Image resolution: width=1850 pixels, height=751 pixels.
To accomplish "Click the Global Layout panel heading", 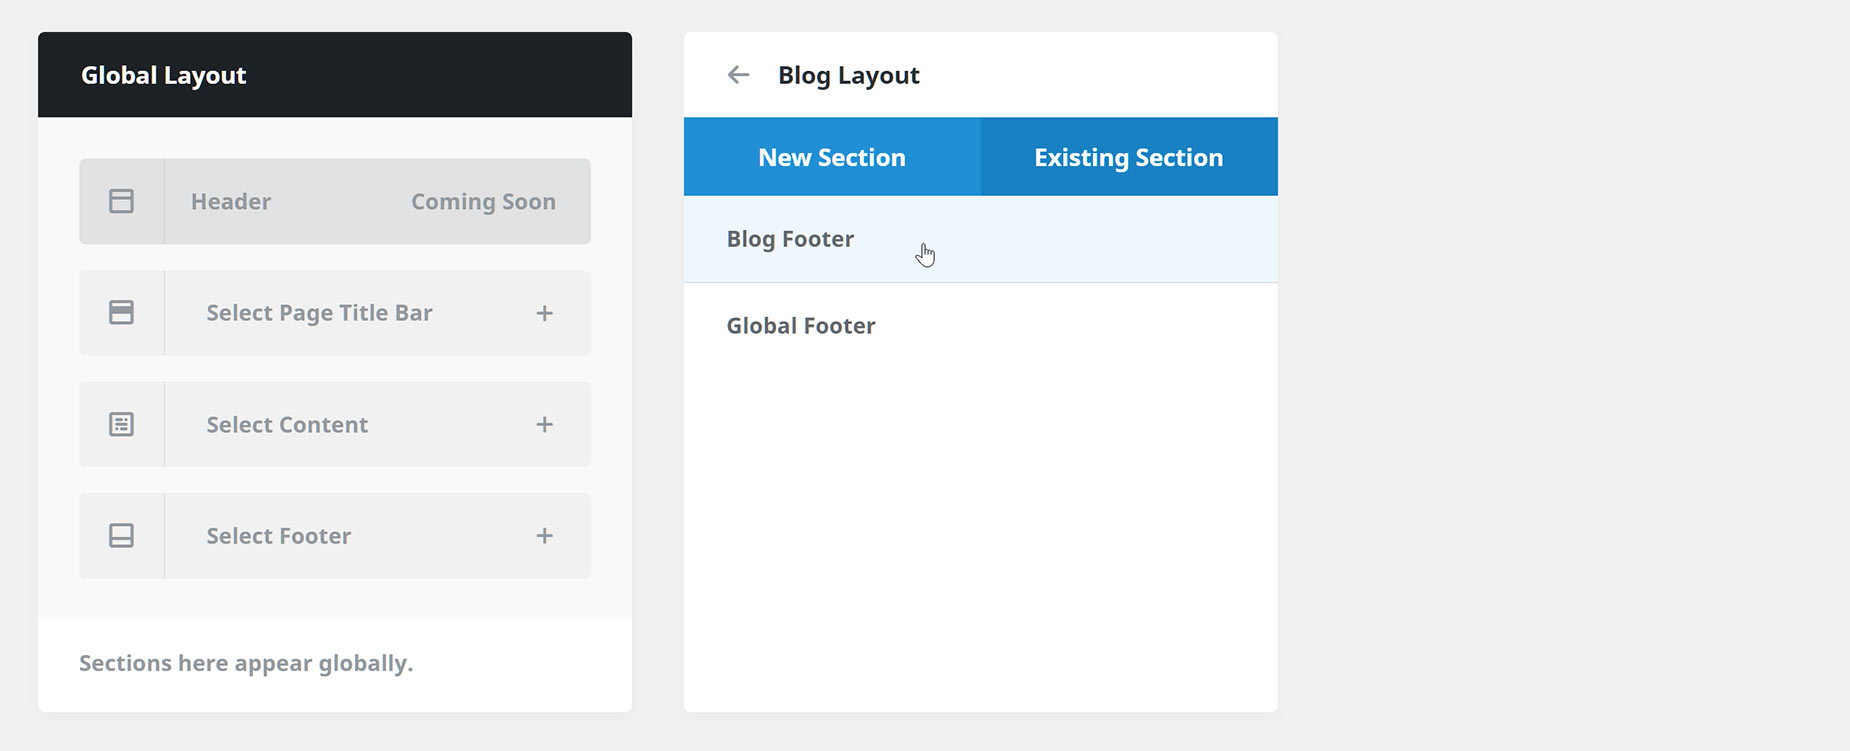I will point(164,75).
